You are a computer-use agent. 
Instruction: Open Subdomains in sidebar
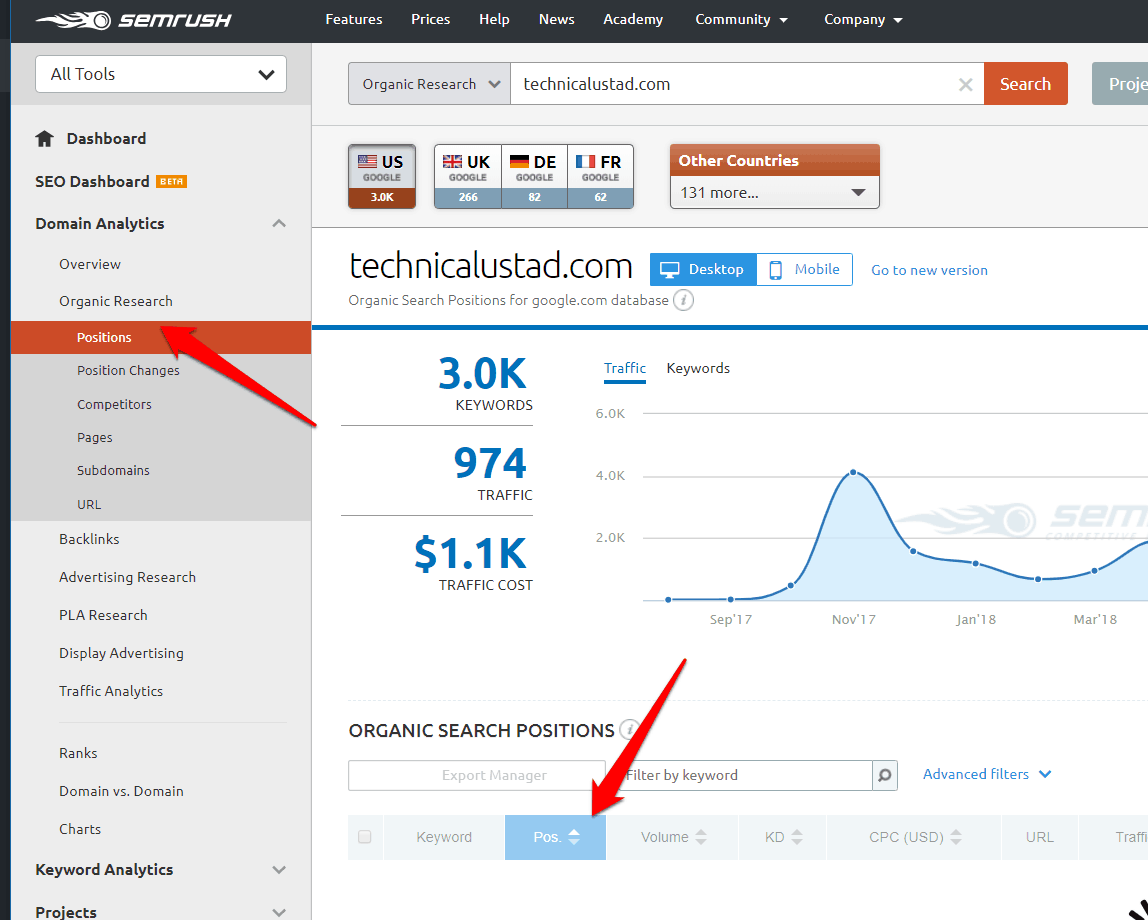click(x=113, y=471)
